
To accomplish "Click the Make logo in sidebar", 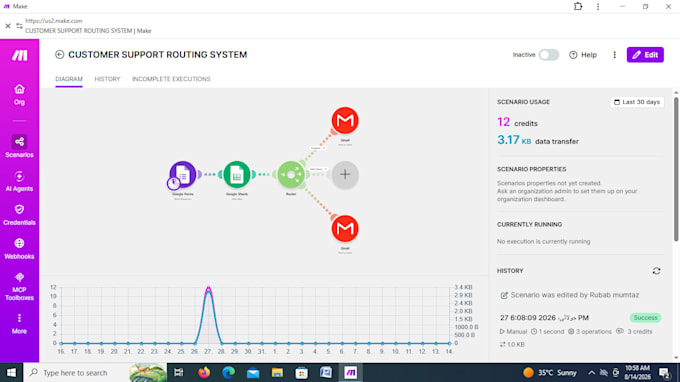I will [20, 55].
